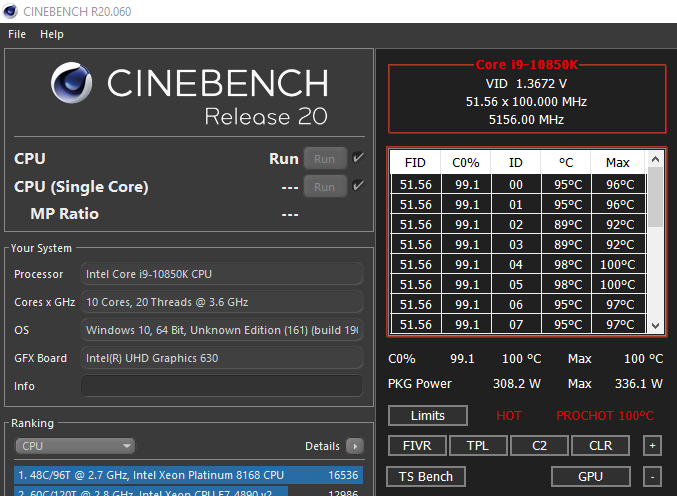Select core ID 07 cell
The height and width of the screenshot is (496, 677).
(516, 325)
